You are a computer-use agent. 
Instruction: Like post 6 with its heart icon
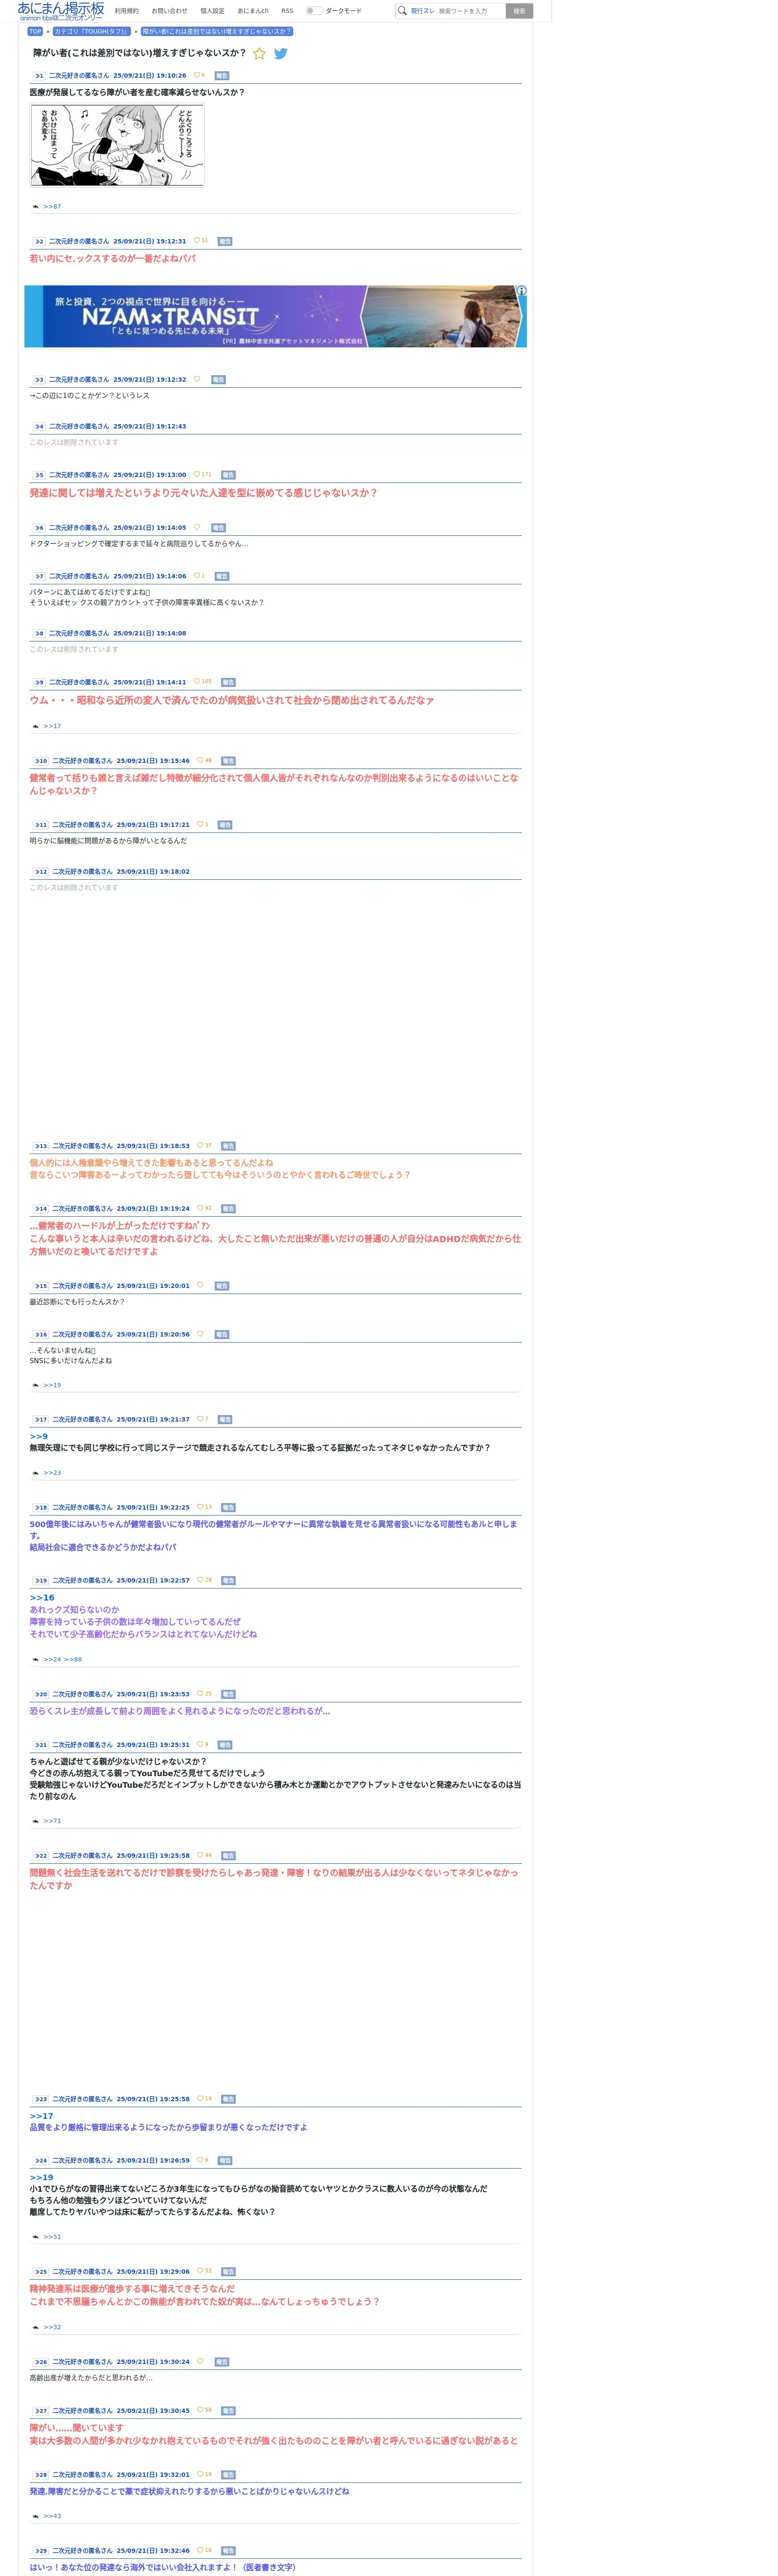197,527
